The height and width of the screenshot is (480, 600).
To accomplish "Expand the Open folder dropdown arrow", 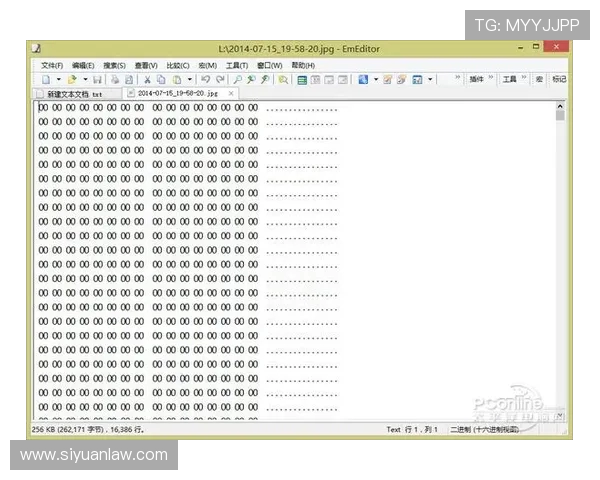I will 85,79.
